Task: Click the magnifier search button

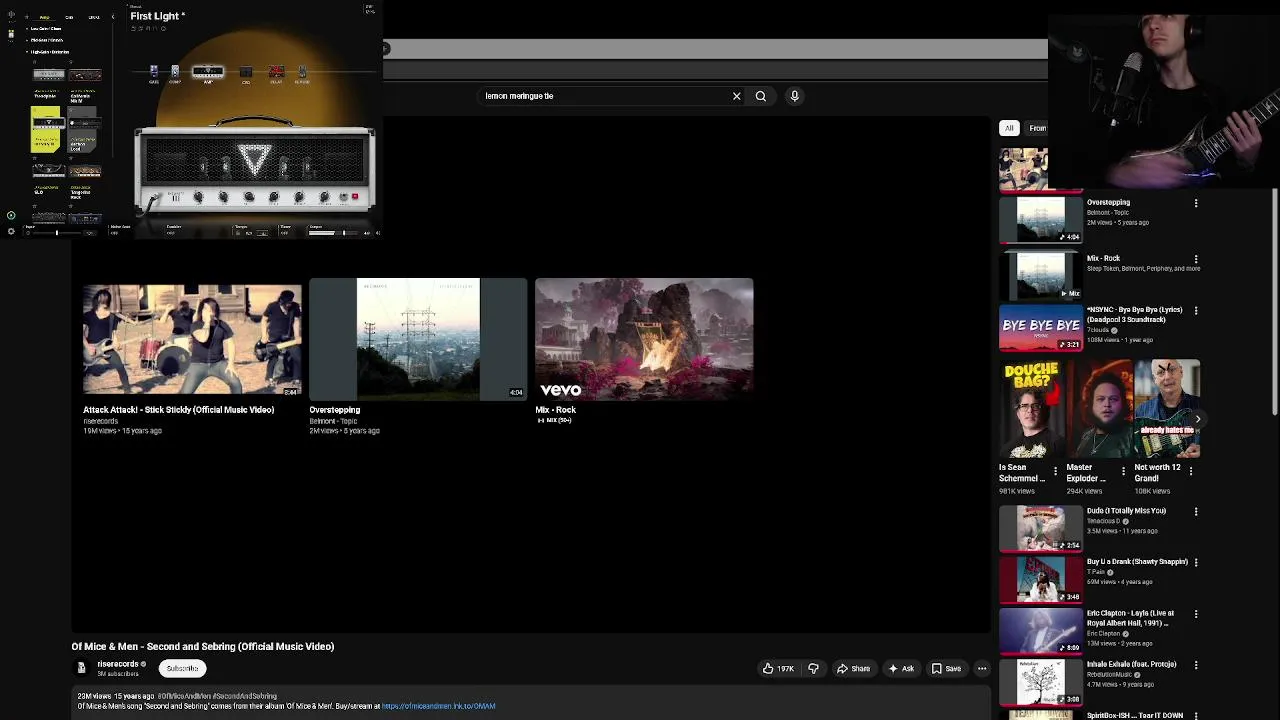Action: 761,96
